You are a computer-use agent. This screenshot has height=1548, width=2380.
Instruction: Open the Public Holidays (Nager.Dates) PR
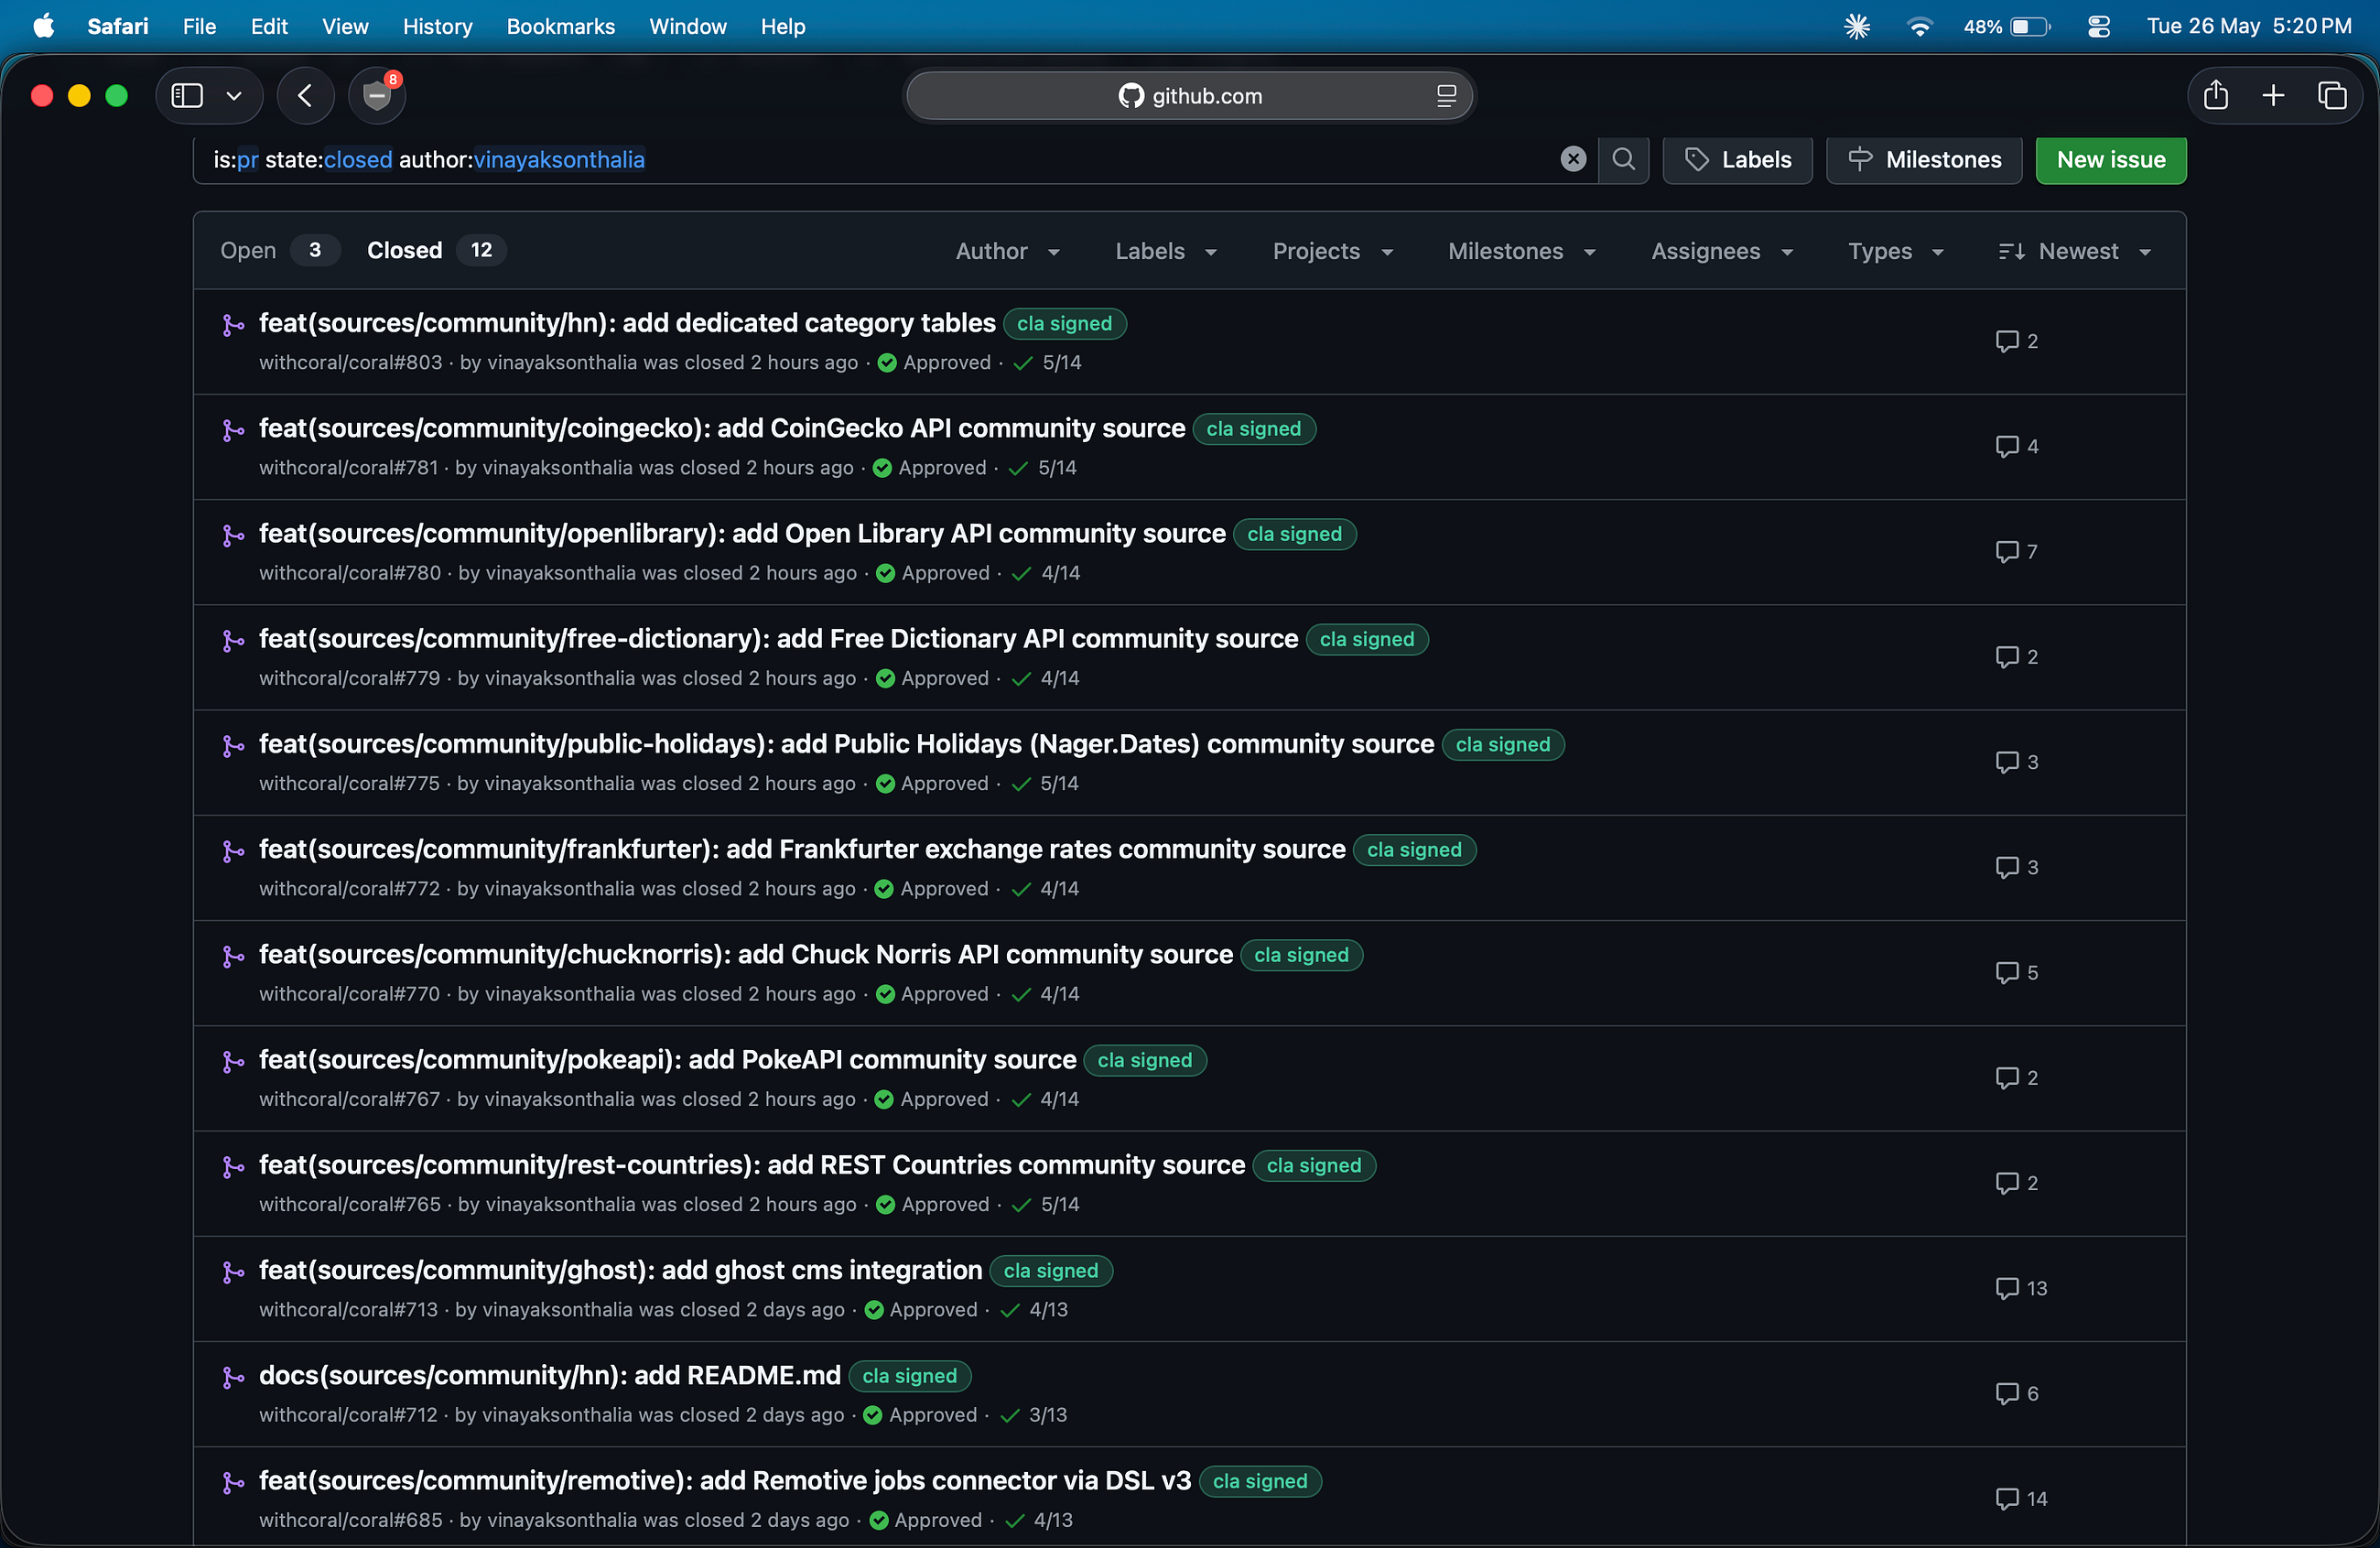(846, 744)
